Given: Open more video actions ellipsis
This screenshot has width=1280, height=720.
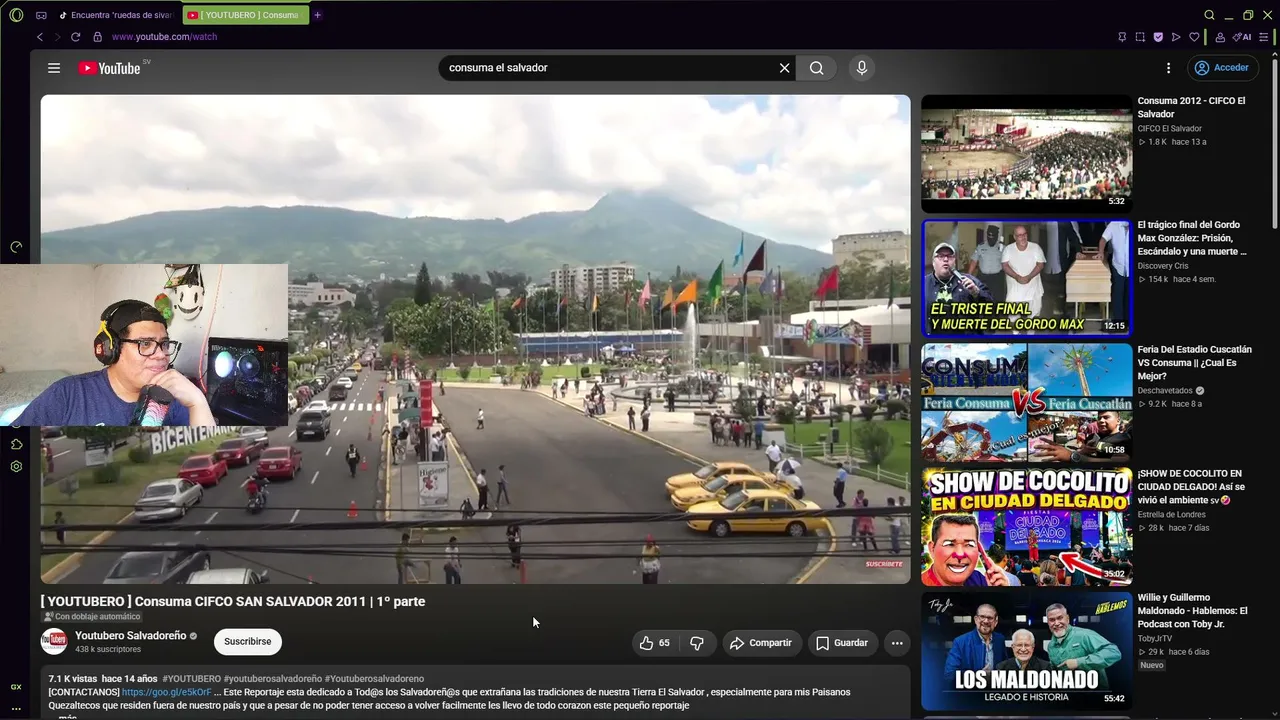Looking at the screenshot, I should point(897,643).
